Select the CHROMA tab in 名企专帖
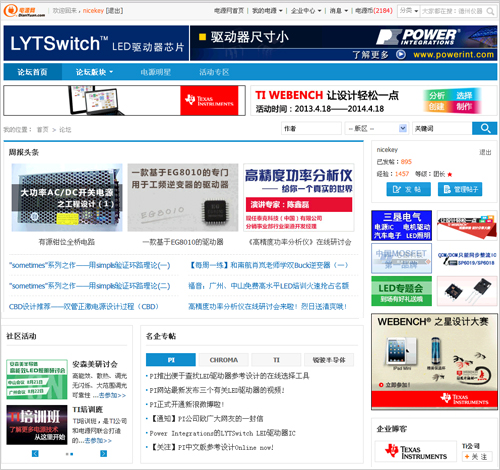This screenshot has height=470, width=500. (224, 360)
